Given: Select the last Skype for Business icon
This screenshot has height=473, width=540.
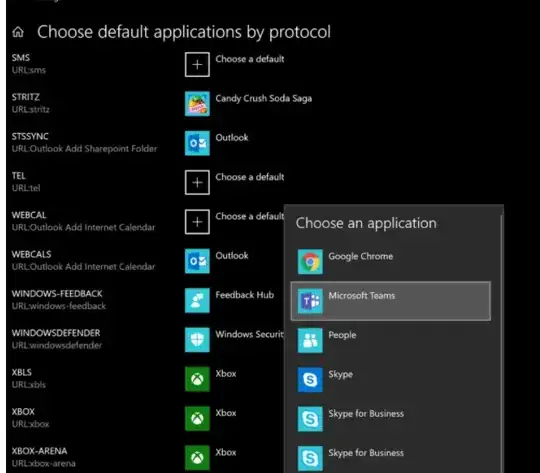Looking at the screenshot, I should tap(310, 458).
